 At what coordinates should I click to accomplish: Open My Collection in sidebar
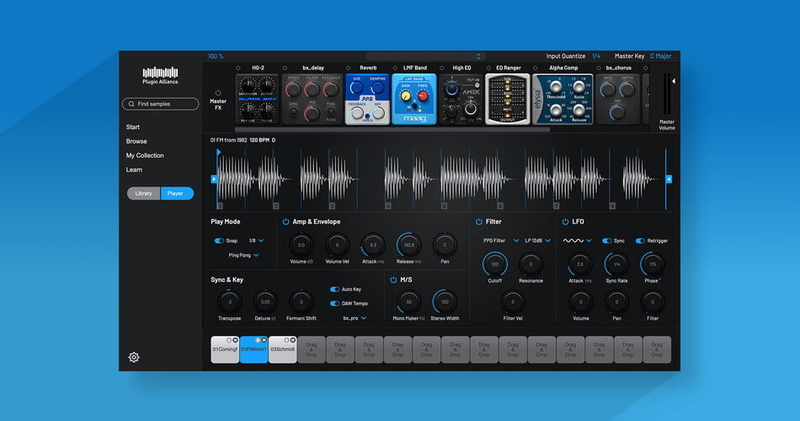145,156
